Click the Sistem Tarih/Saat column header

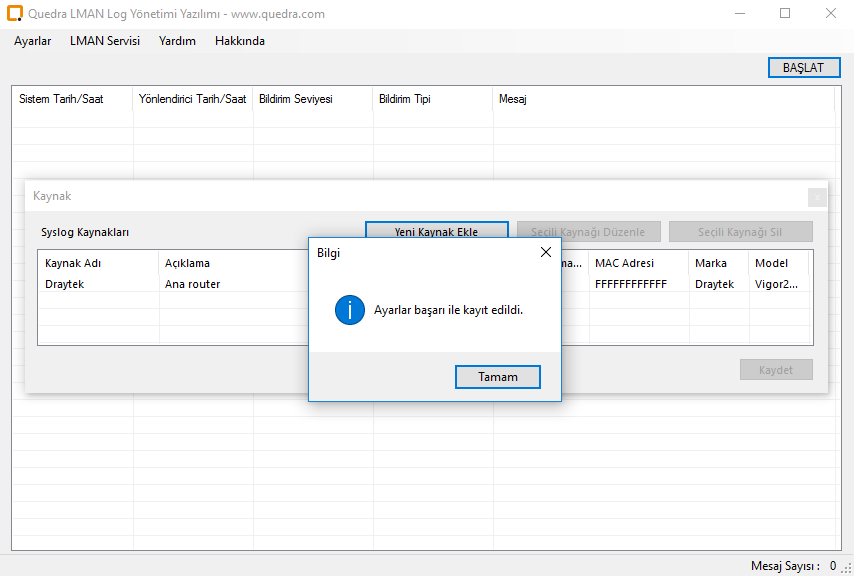pyautogui.click(x=61, y=99)
